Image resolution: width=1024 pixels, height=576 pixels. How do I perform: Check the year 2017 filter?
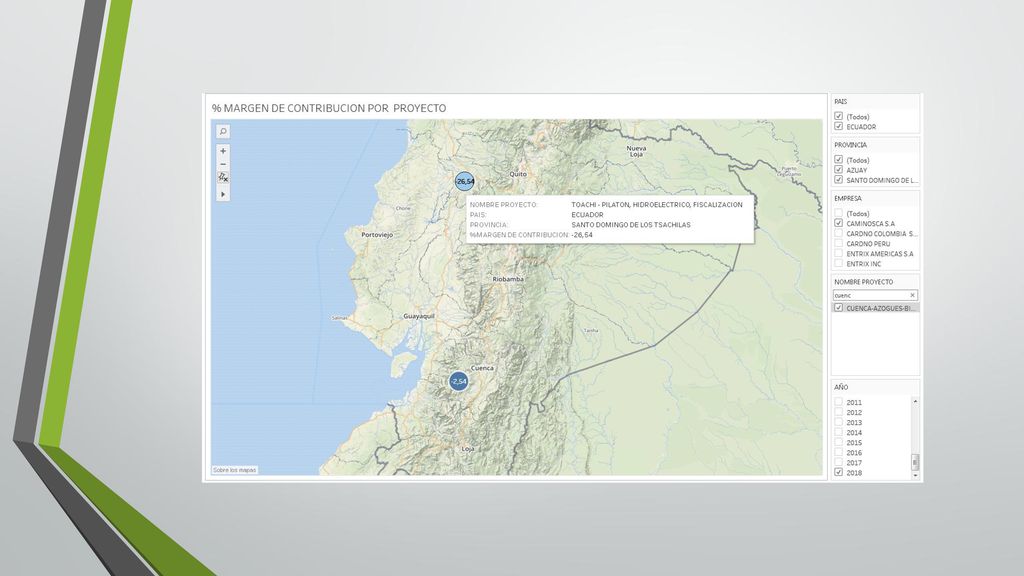pyautogui.click(x=839, y=462)
